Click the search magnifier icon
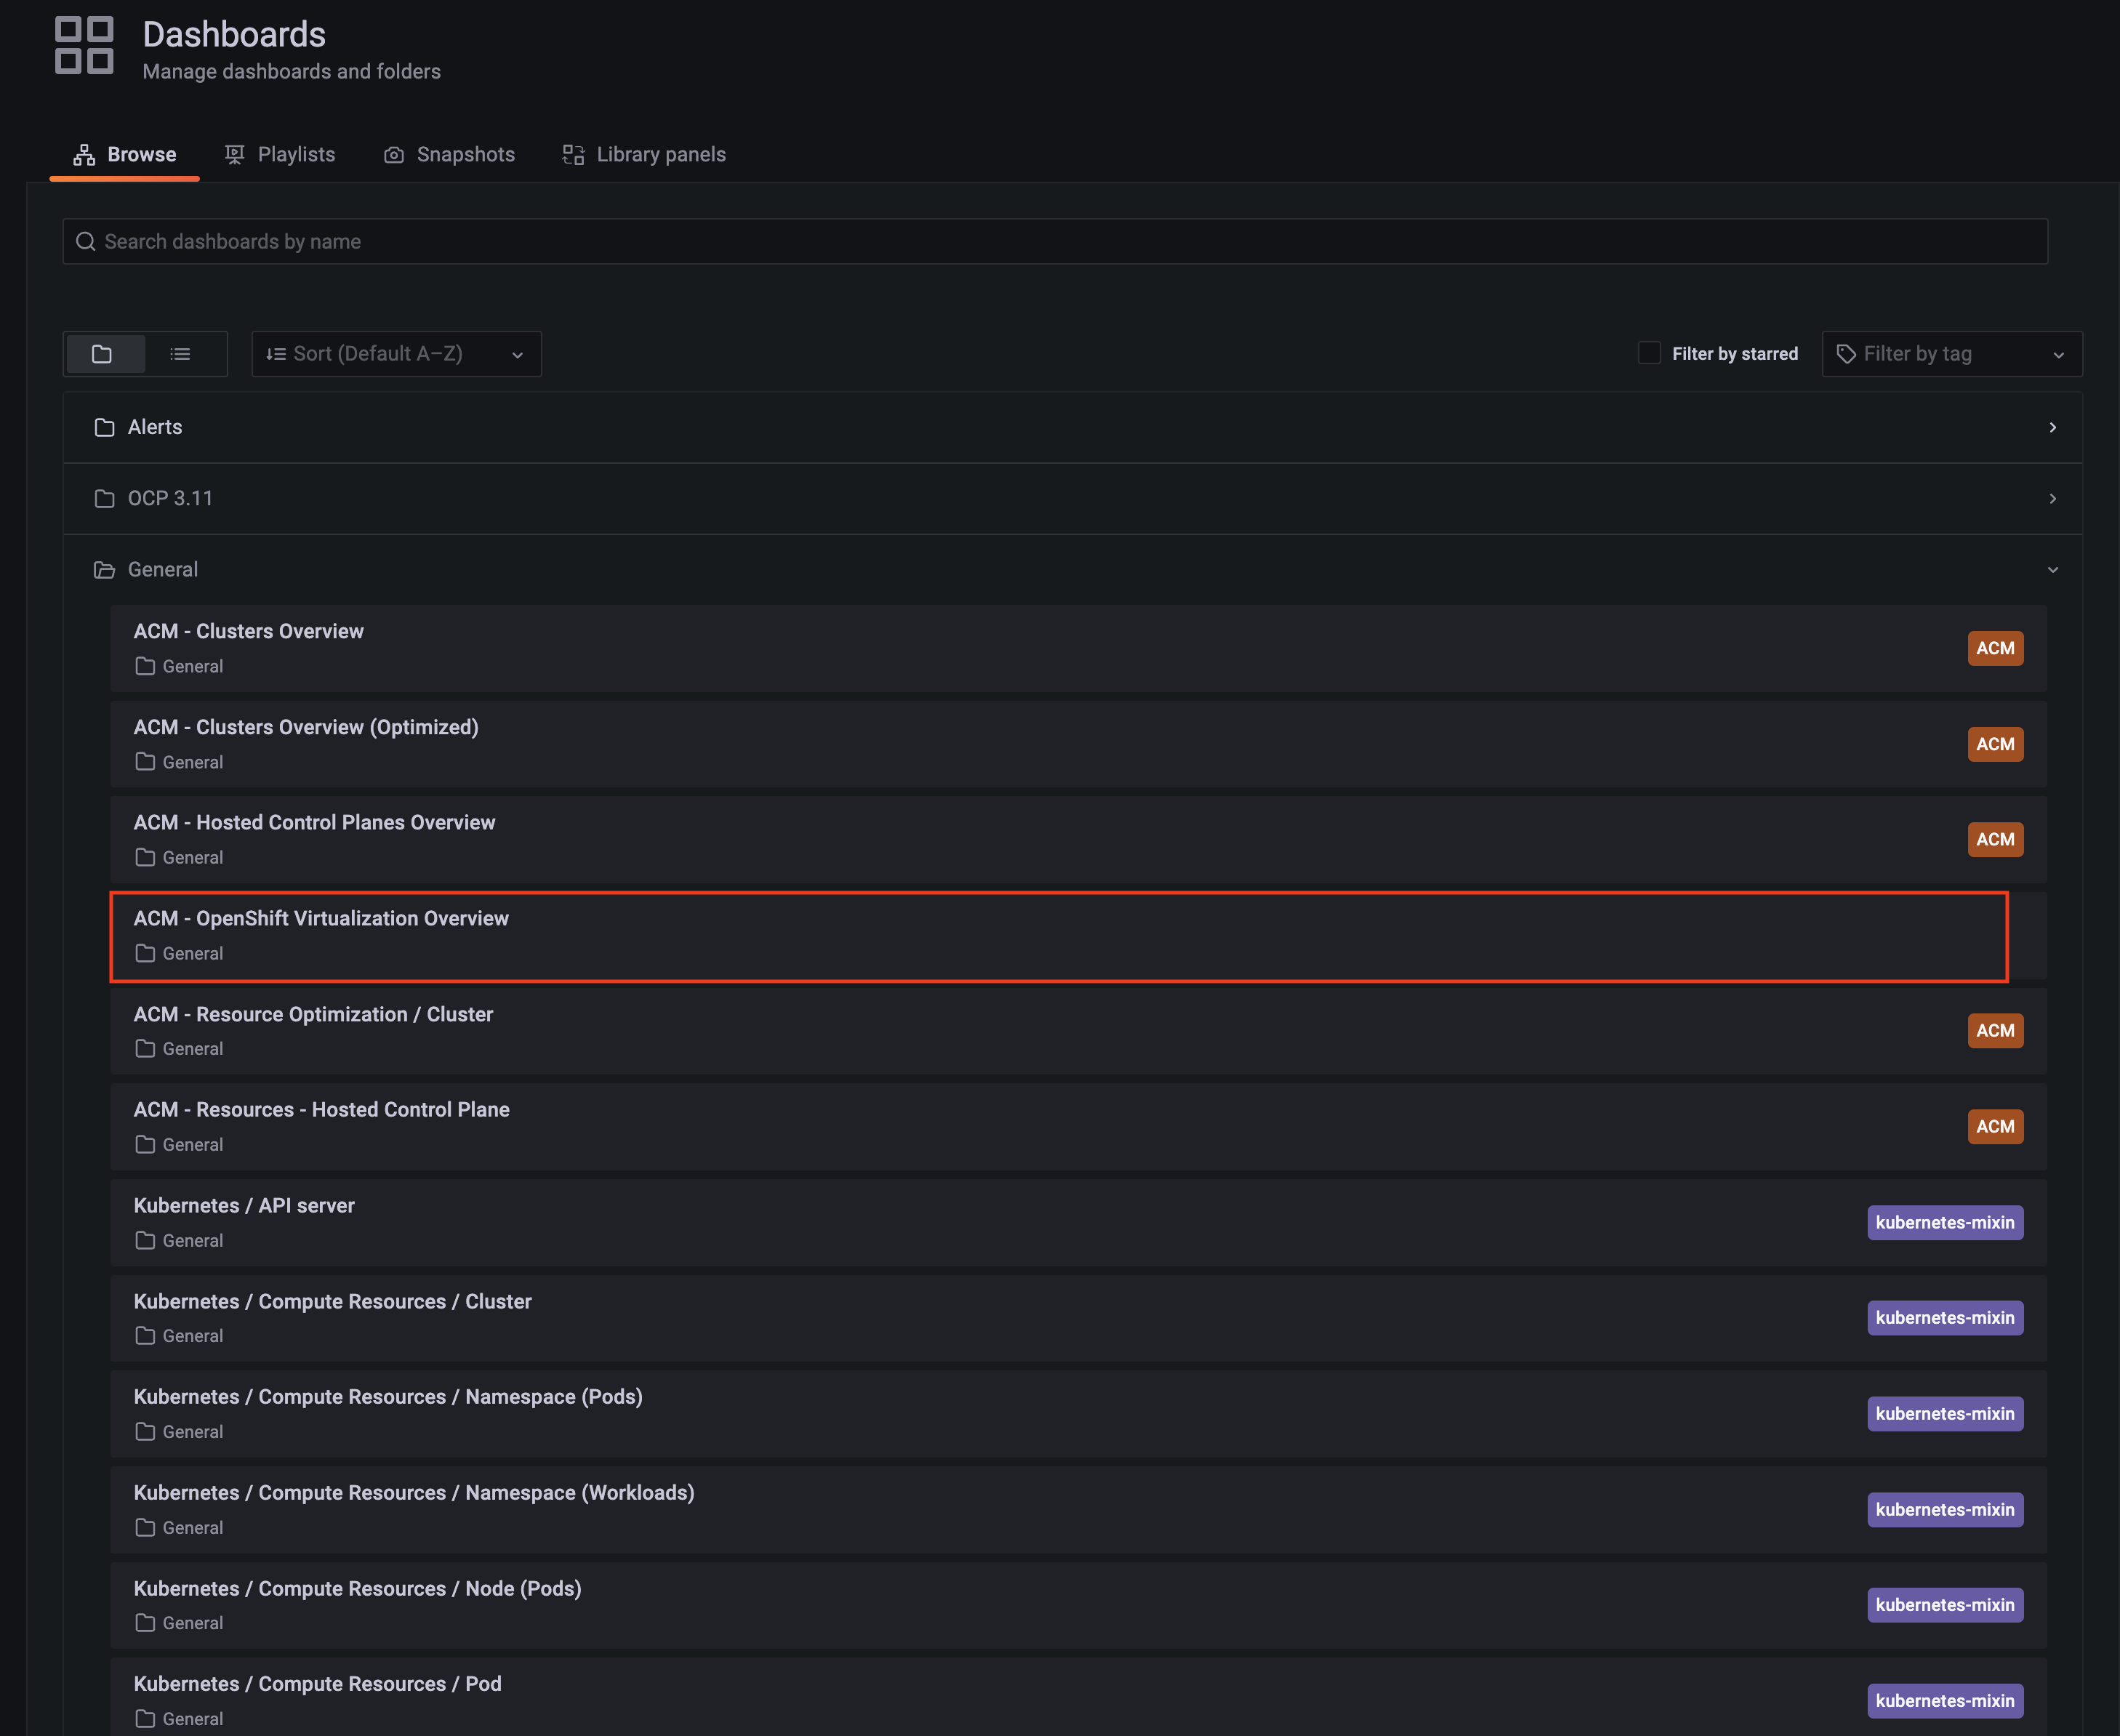This screenshot has height=1736, width=2120. pos(86,241)
